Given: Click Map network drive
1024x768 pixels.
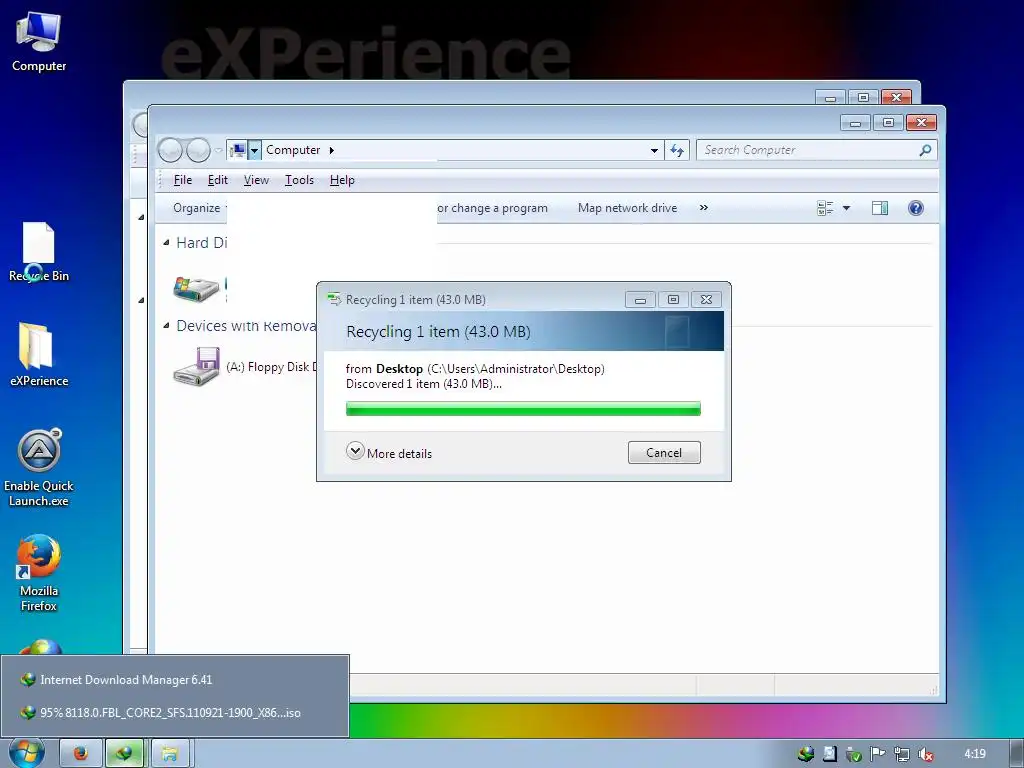Looking at the screenshot, I should 627,208.
